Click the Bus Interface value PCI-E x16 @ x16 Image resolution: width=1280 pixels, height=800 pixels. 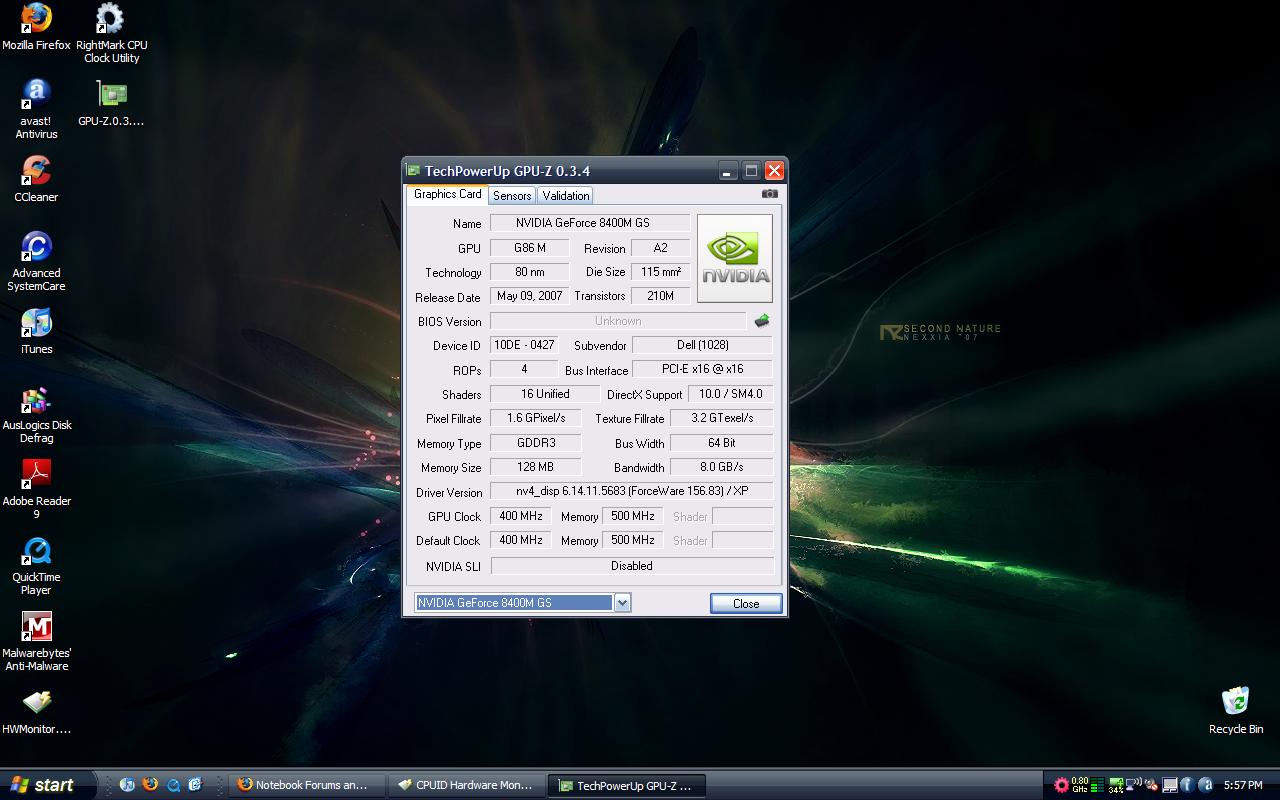click(702, 369)
